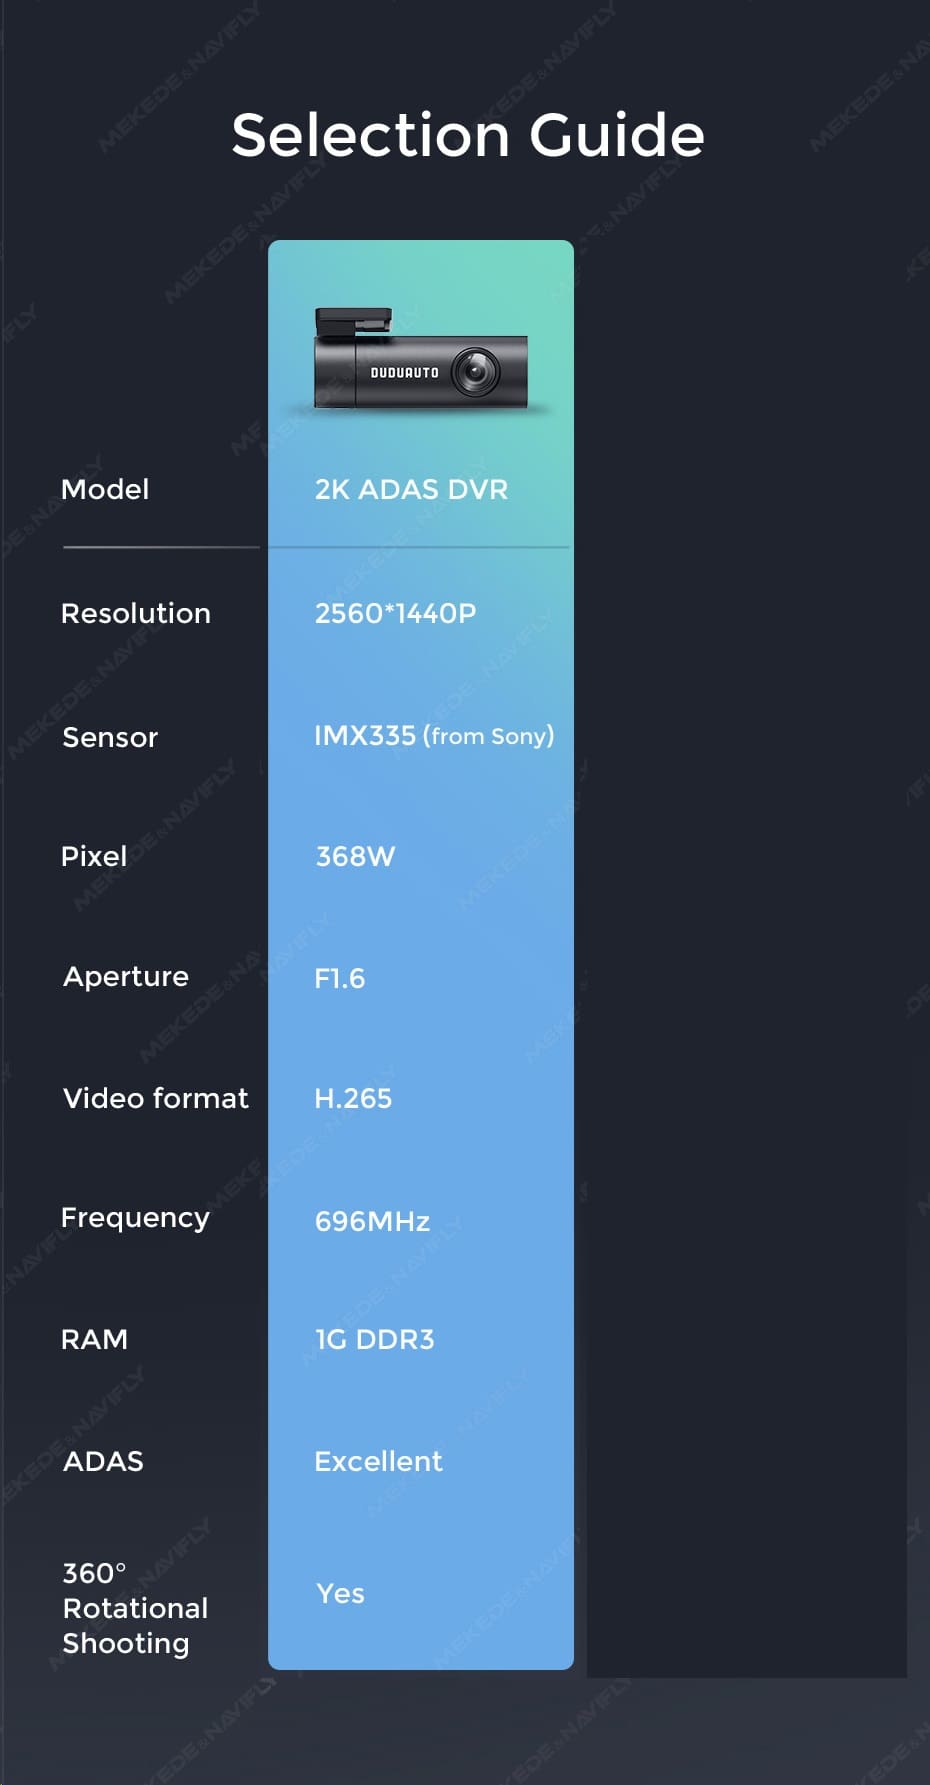930x1785 pixels.
Task: Click the F1.6 aperture value
Action: [x=340, y=978]
